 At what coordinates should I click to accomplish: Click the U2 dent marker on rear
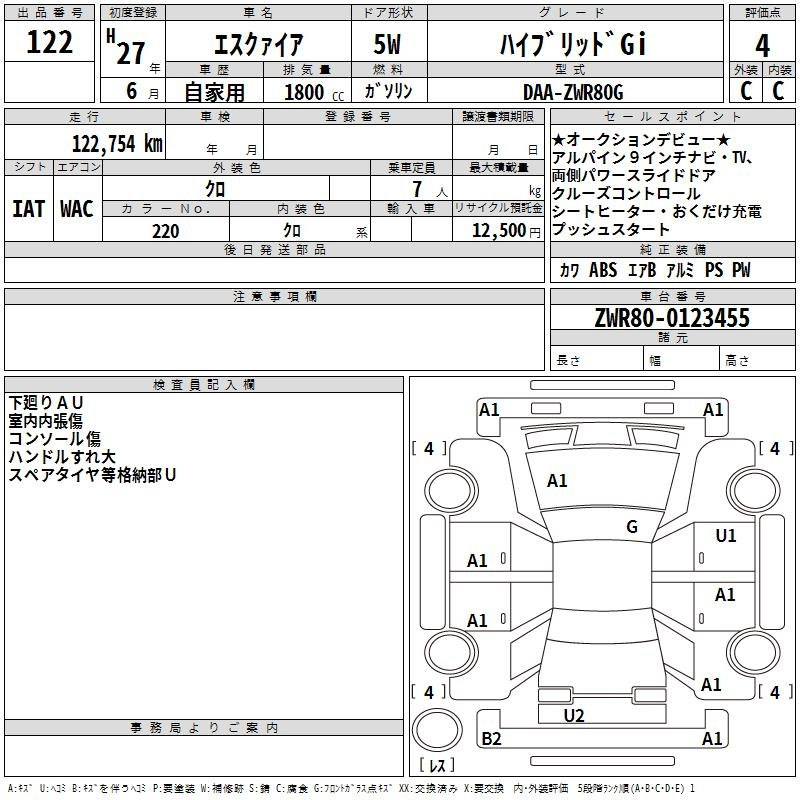[573, 715]
